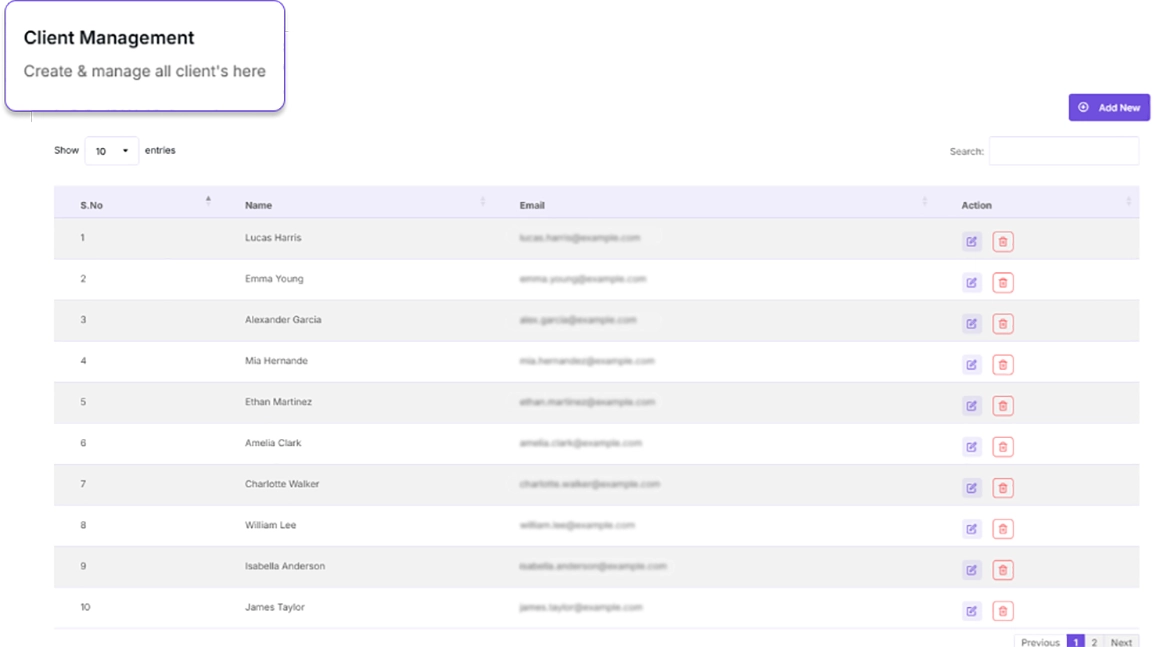This screenshot has width=1170, height=647.
Task: Click trash icon for Mia Hernande
Action: tap(1003, 365)
